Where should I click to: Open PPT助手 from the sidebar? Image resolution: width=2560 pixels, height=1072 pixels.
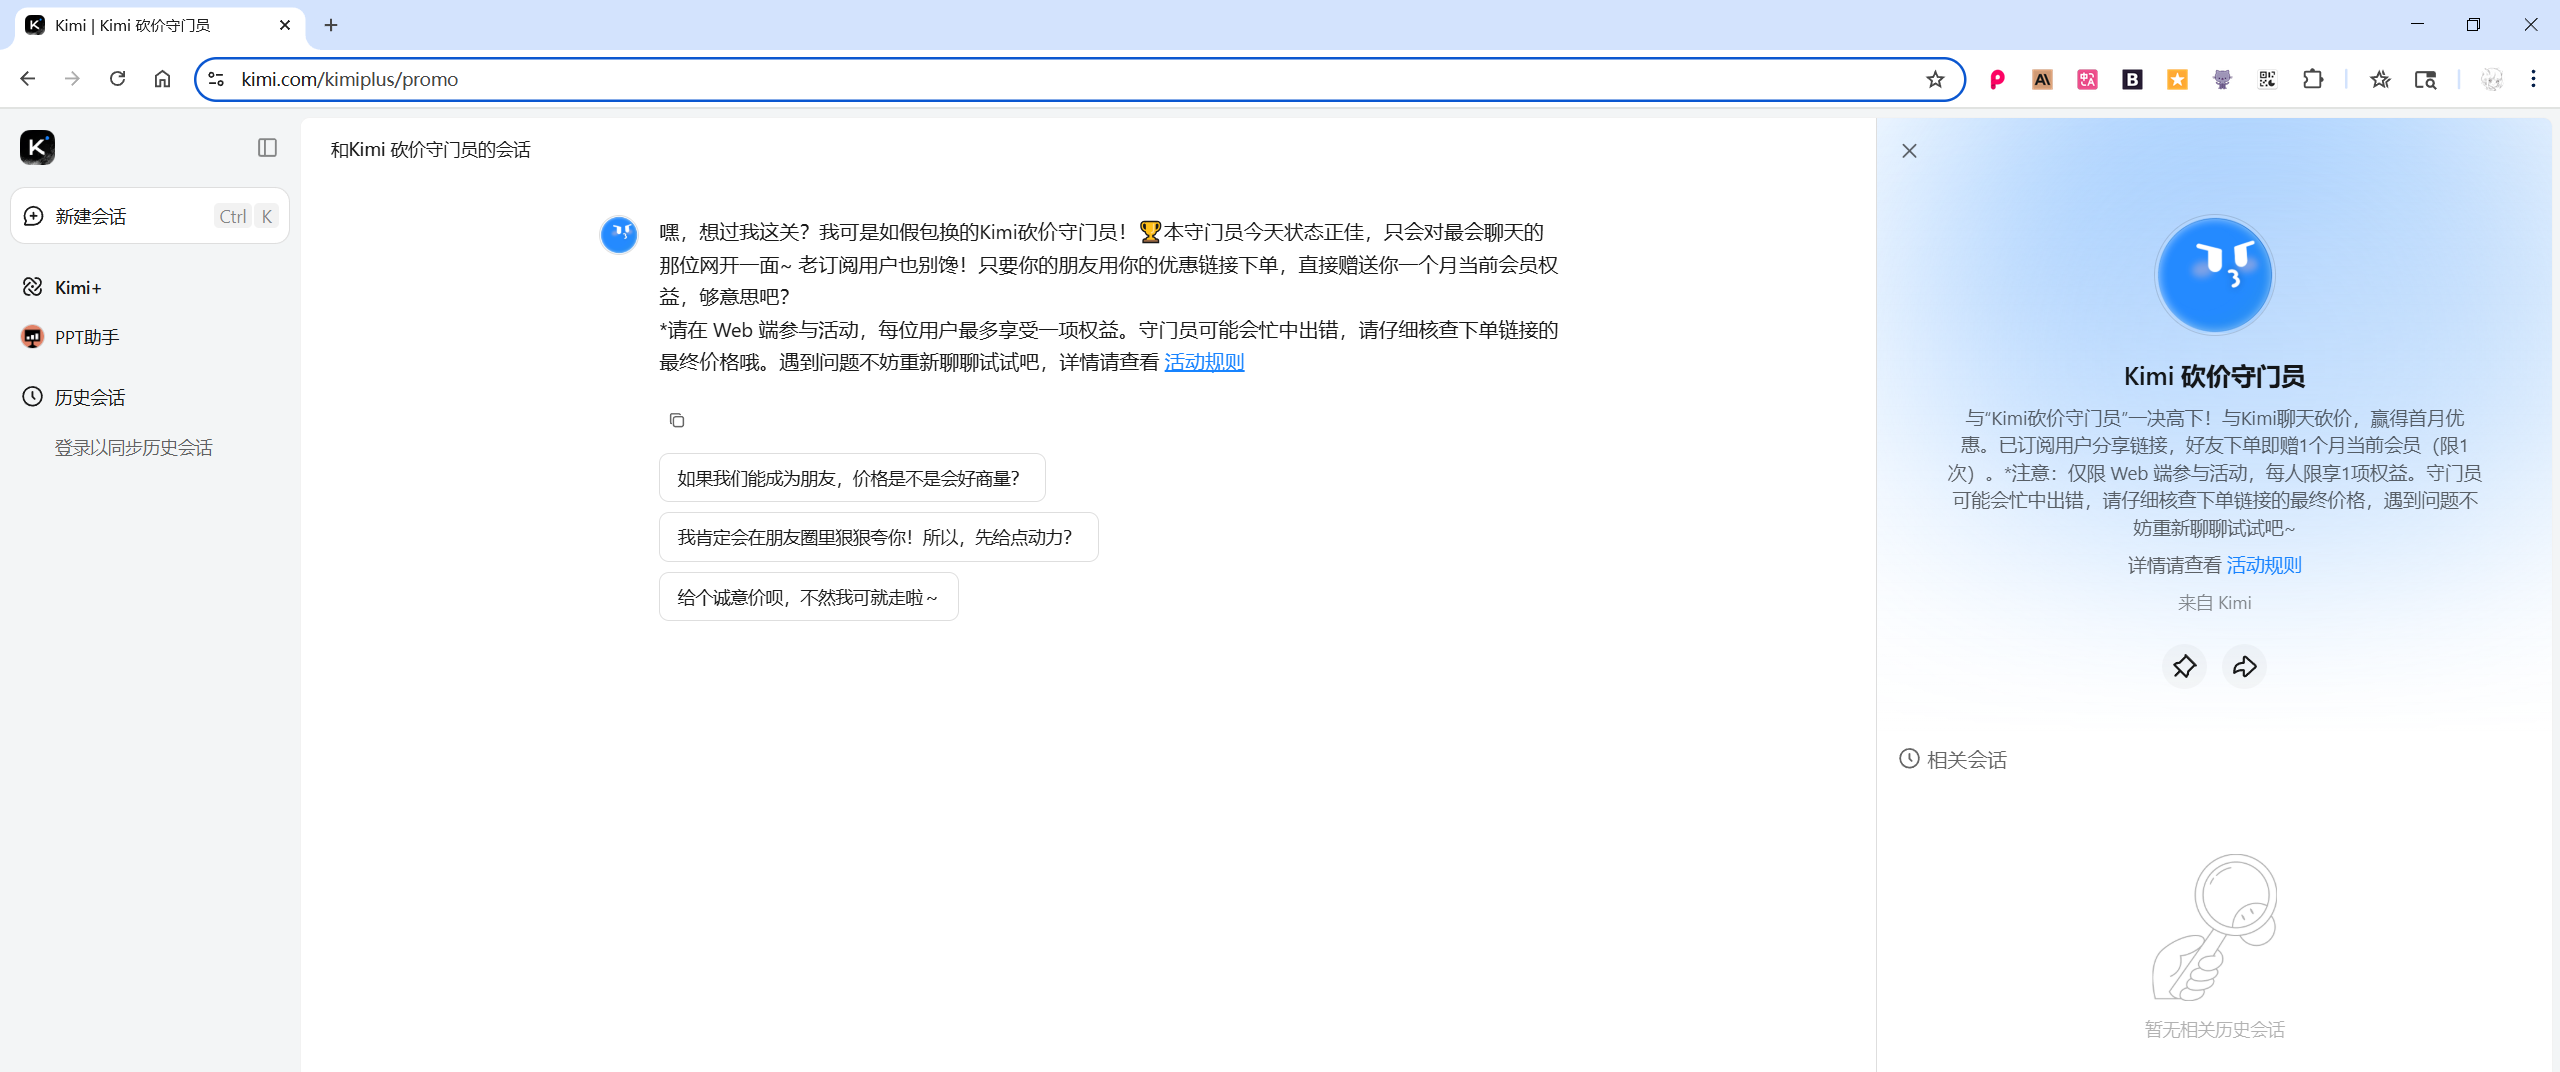pos(86,338)
